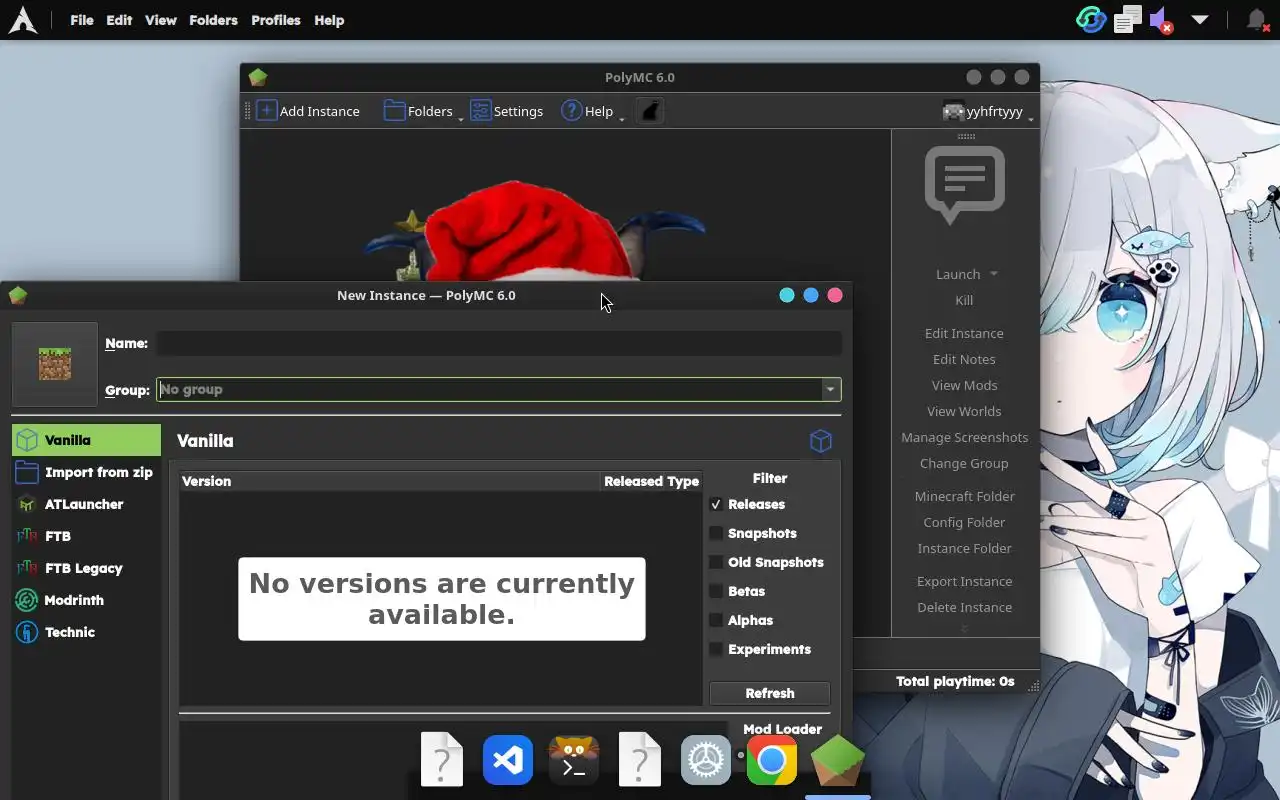Enable the Experiments filter checkbox

point(716,649)
